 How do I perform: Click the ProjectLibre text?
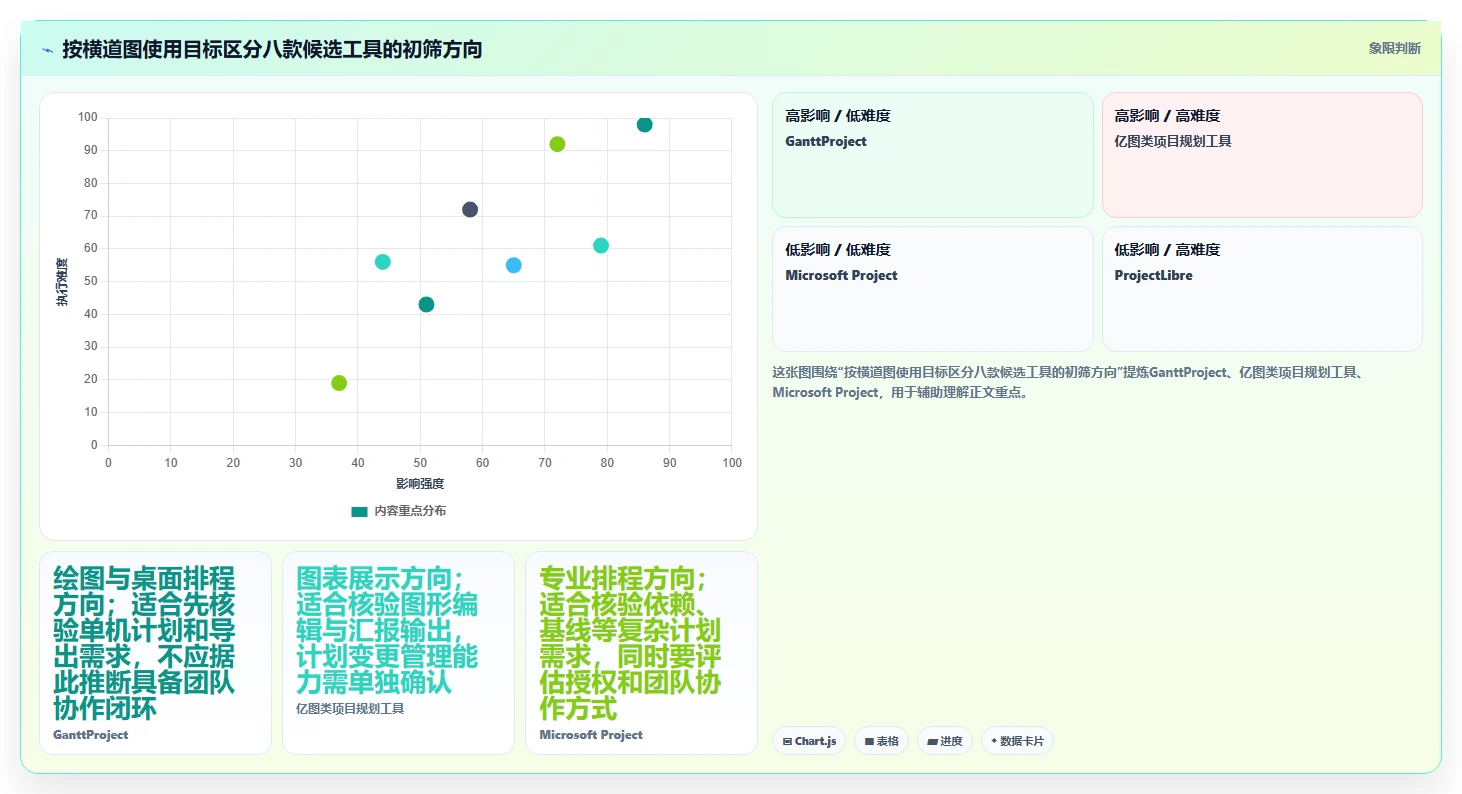[x=1153, y=276]
